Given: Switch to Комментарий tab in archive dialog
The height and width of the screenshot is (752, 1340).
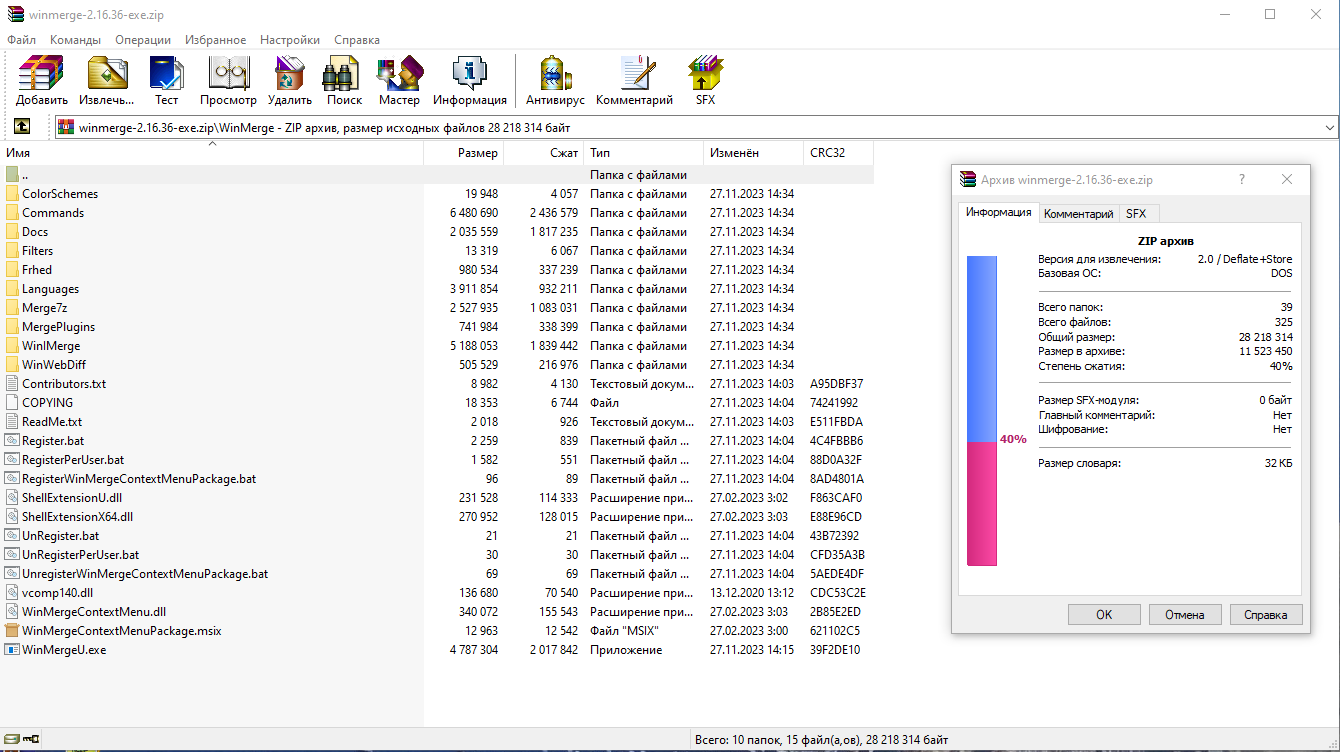Looking at the screenshot, I should click(1078, 214).
